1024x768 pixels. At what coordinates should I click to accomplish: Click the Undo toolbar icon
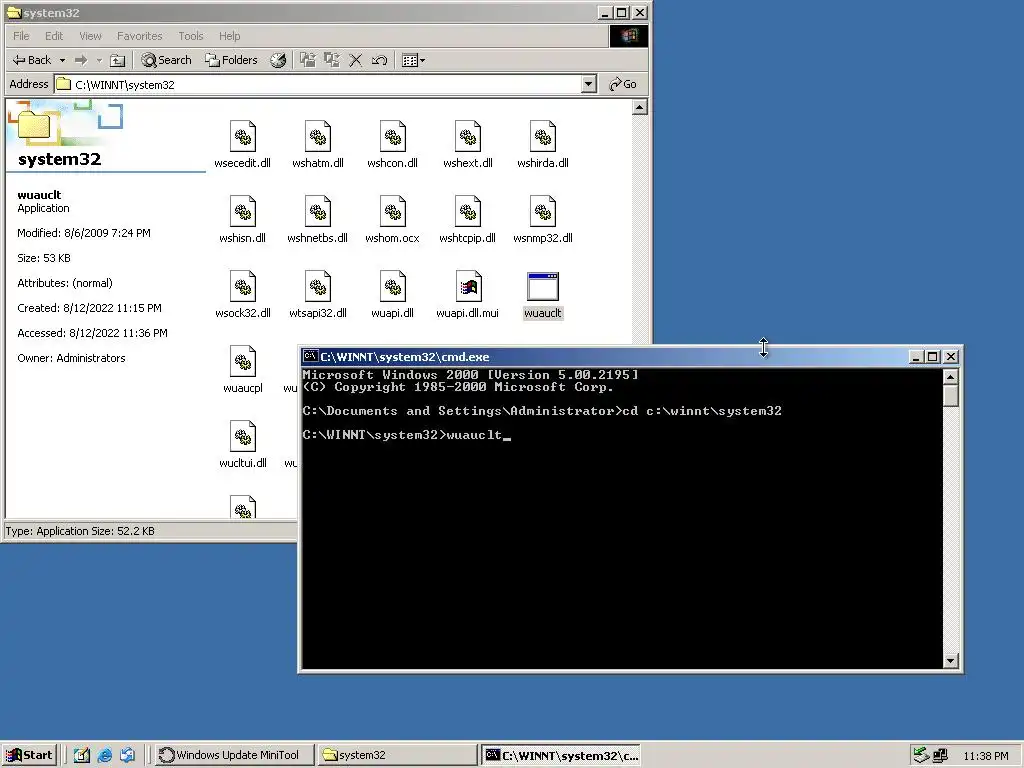tap(379, 60)
